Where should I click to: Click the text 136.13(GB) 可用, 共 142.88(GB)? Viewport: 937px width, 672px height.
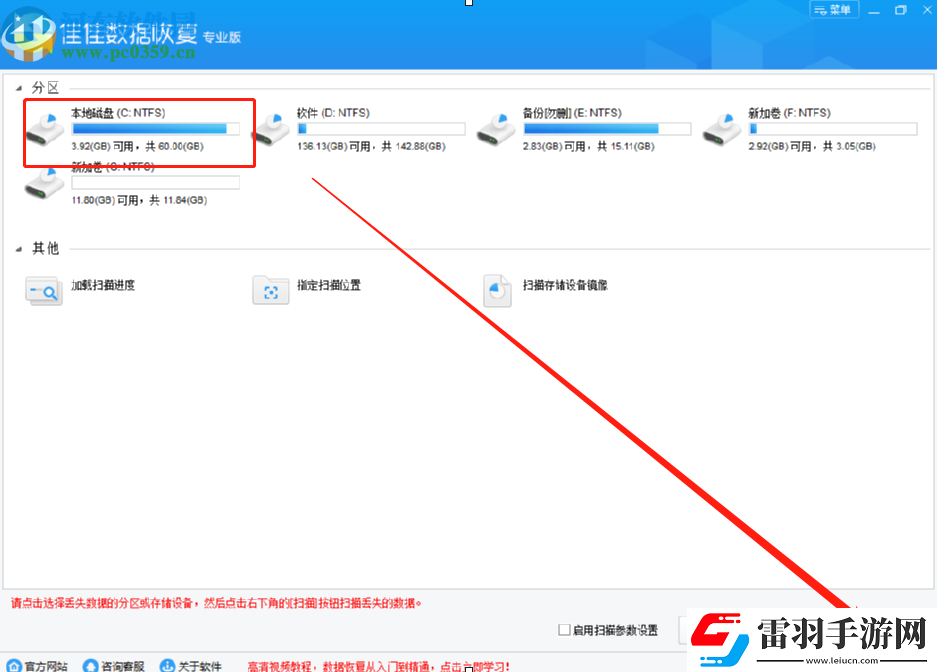372,146
